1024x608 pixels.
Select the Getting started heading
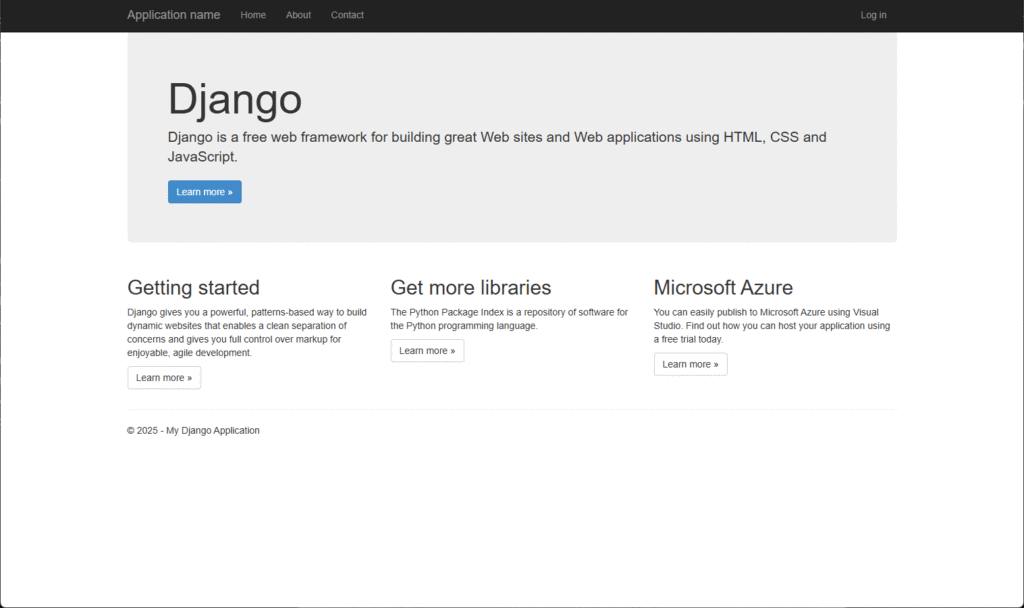[x=193, y=288]
